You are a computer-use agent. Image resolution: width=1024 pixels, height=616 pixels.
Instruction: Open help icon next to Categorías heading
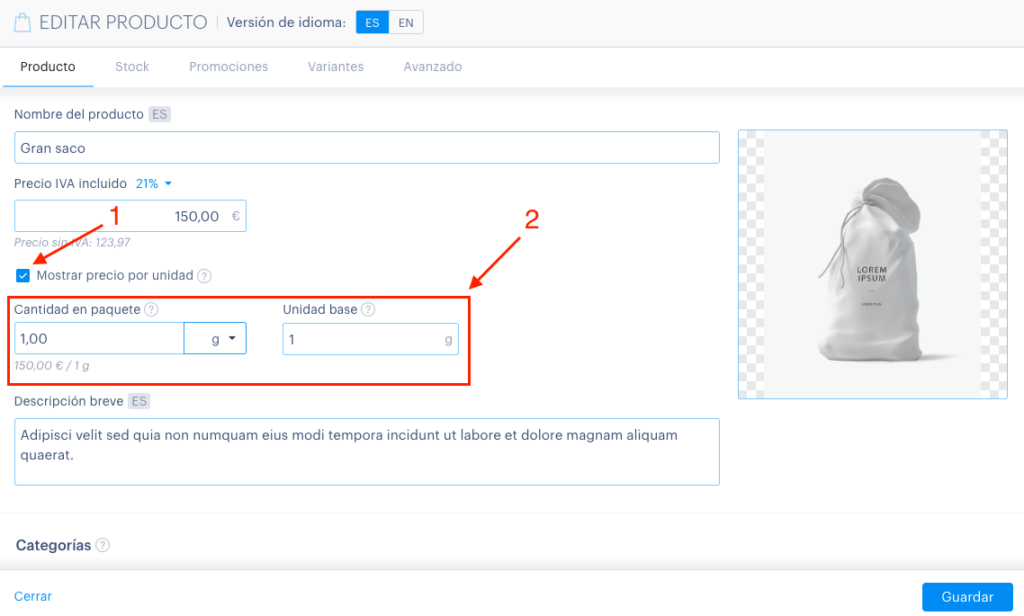point(103,545)
